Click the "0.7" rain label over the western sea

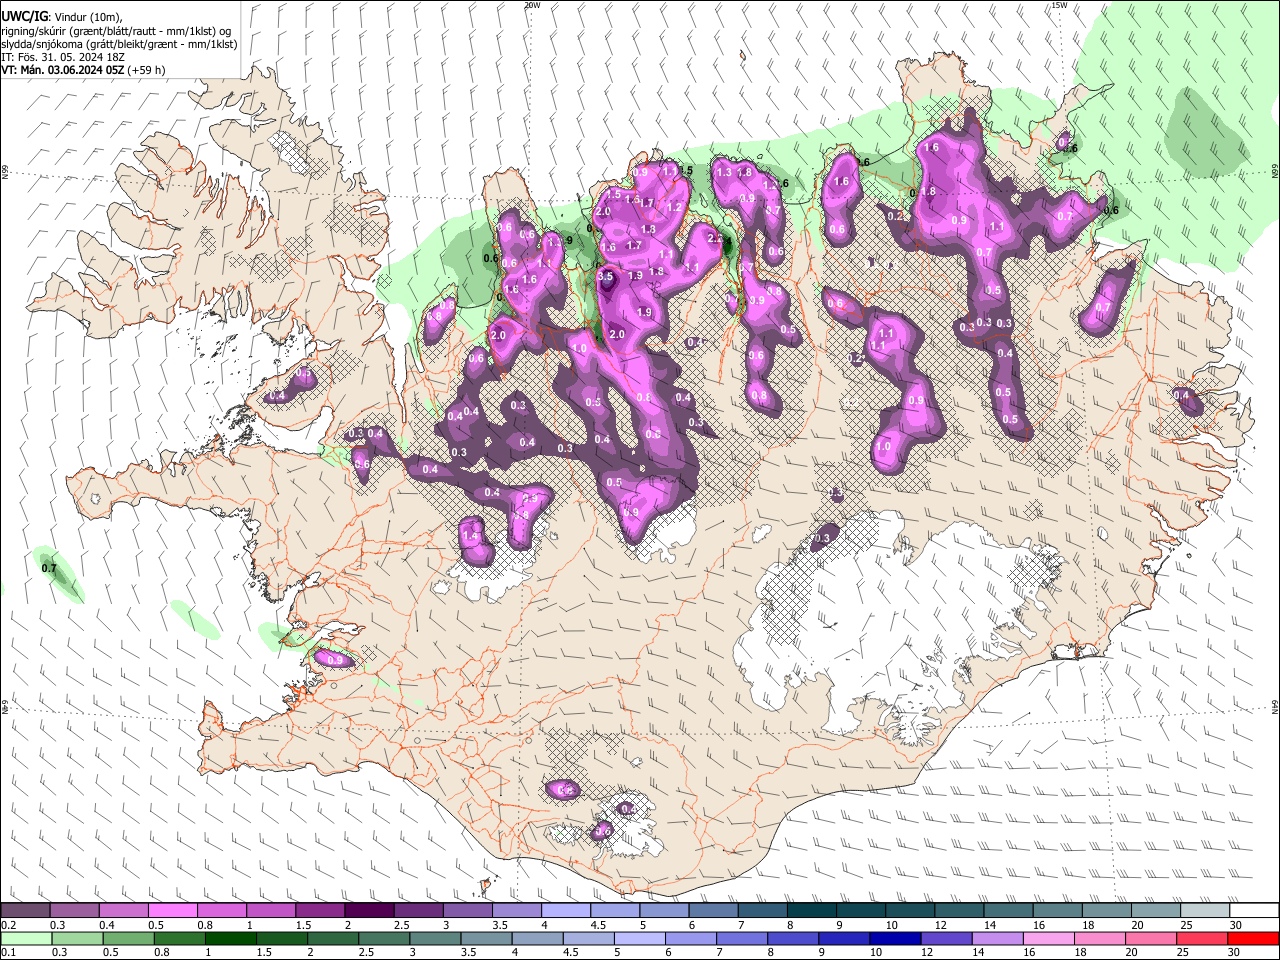coord(49,568)
